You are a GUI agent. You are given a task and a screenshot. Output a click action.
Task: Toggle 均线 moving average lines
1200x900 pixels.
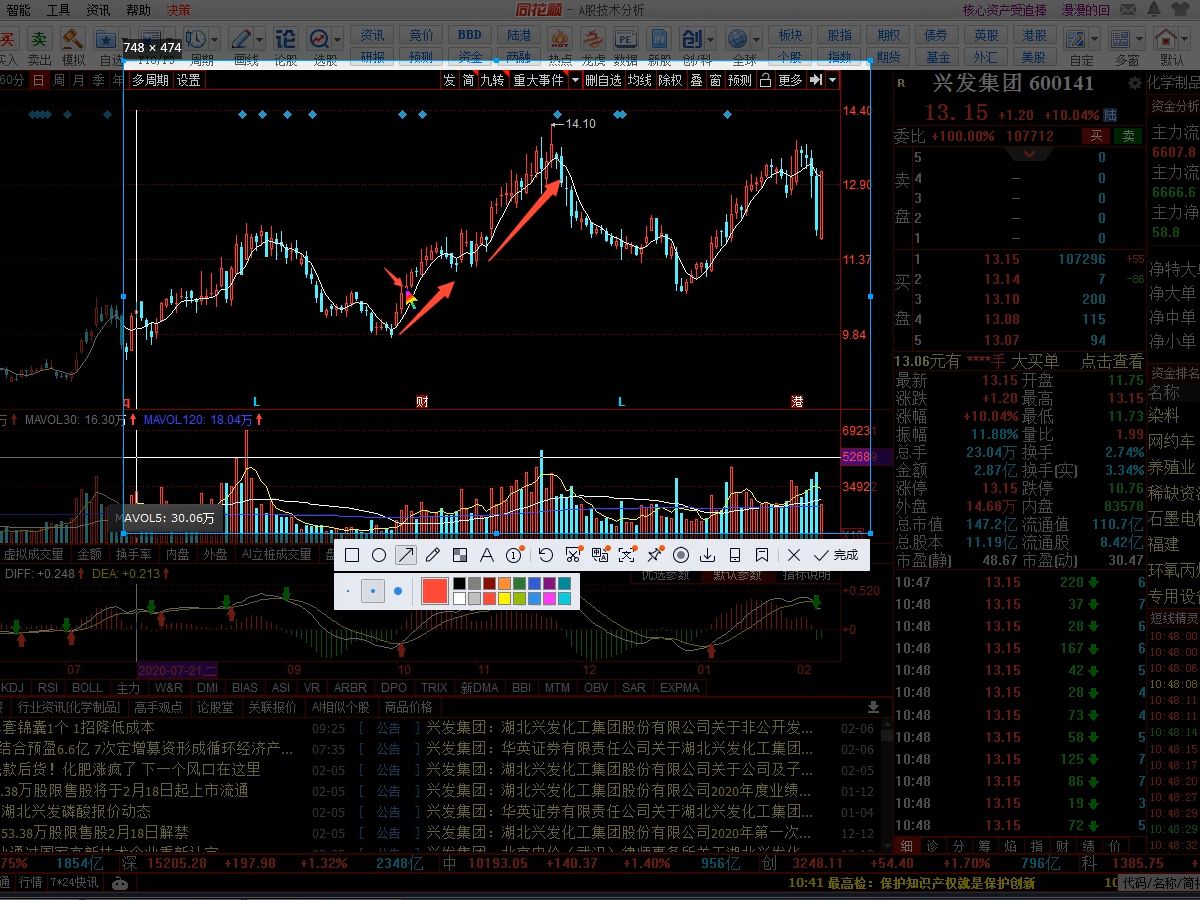tap(640, 80)
